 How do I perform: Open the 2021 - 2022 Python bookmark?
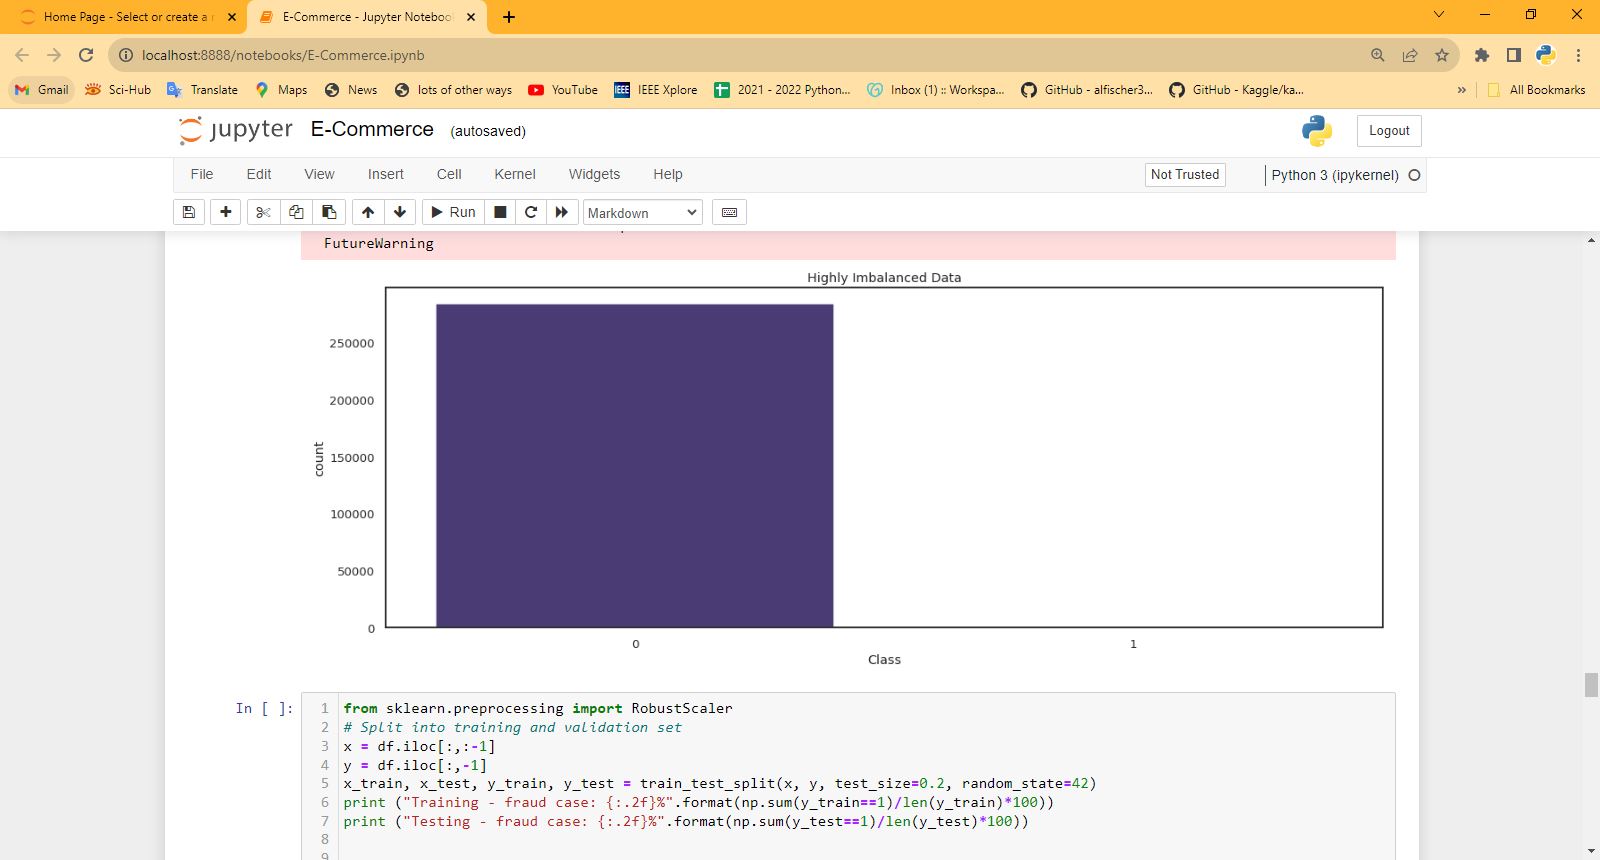(782, 90)
